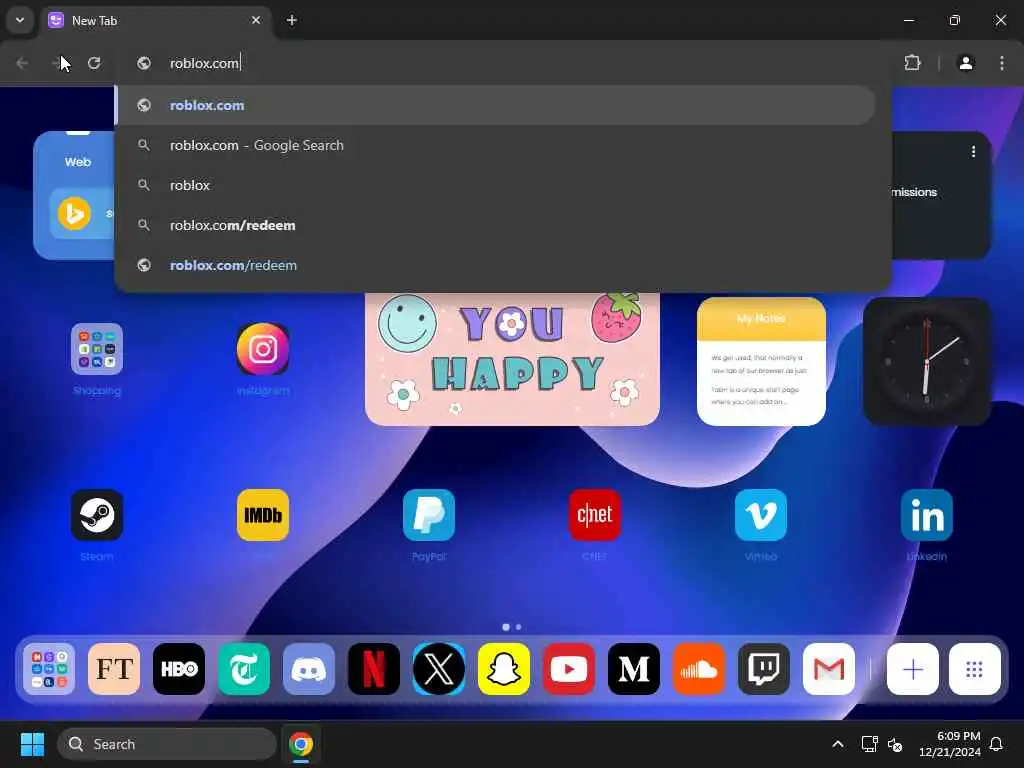Open Snapchat from the dock

click(504, 669)
